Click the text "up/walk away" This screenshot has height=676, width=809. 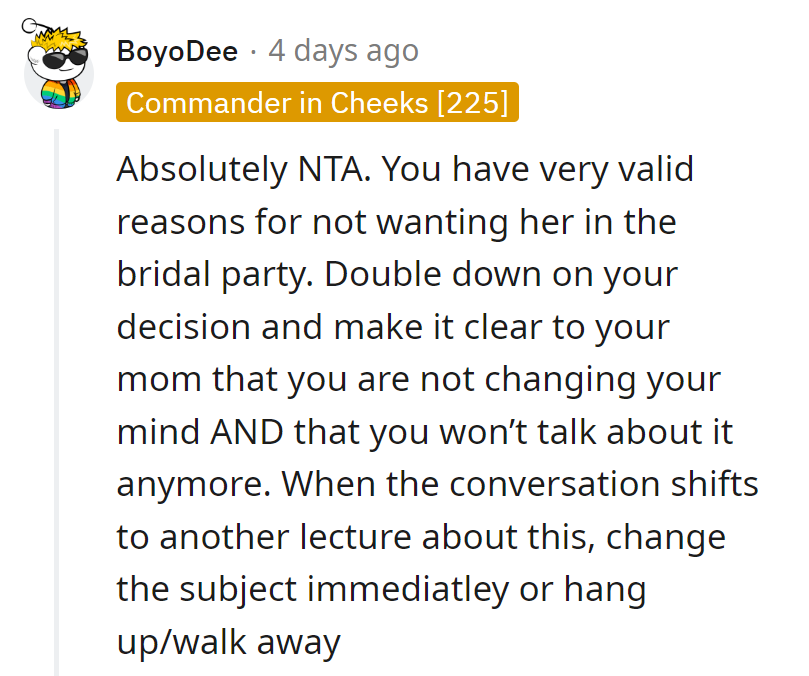coord(228,641)
